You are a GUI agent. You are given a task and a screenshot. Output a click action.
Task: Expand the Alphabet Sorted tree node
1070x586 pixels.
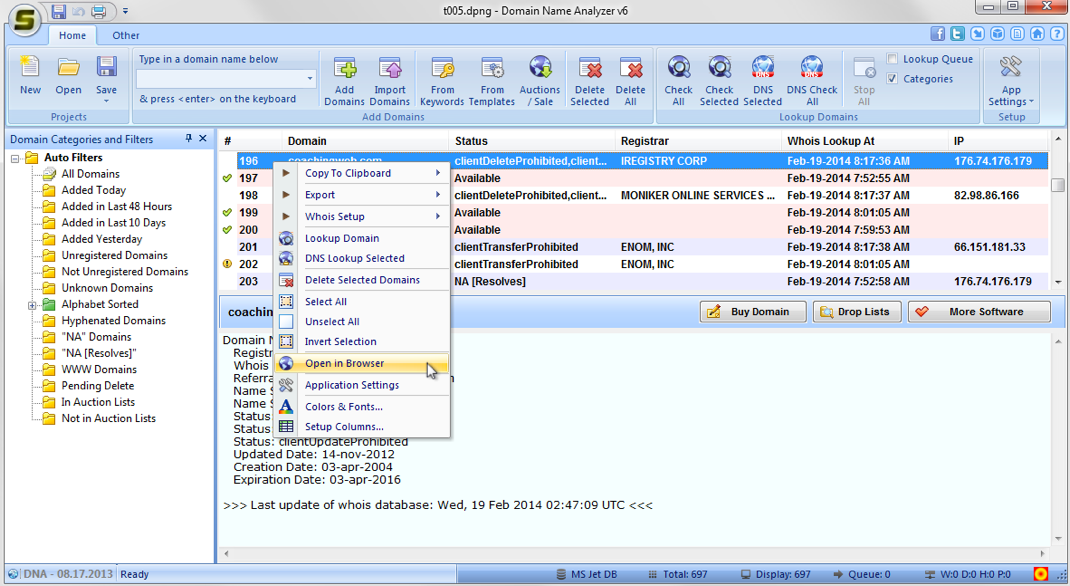tap(32, 305)
